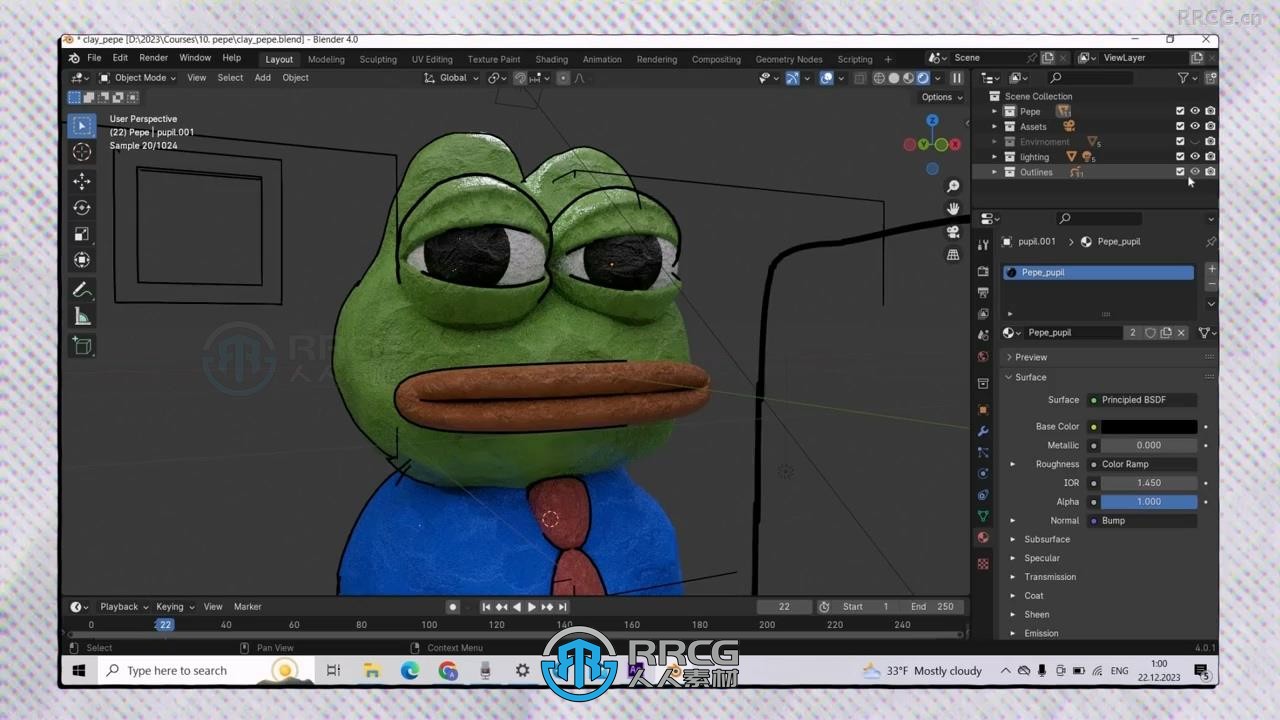Activate the Transform tool
Viewport: 1280px width, 720px height.
pyautogui.click(x=82, y=261)
